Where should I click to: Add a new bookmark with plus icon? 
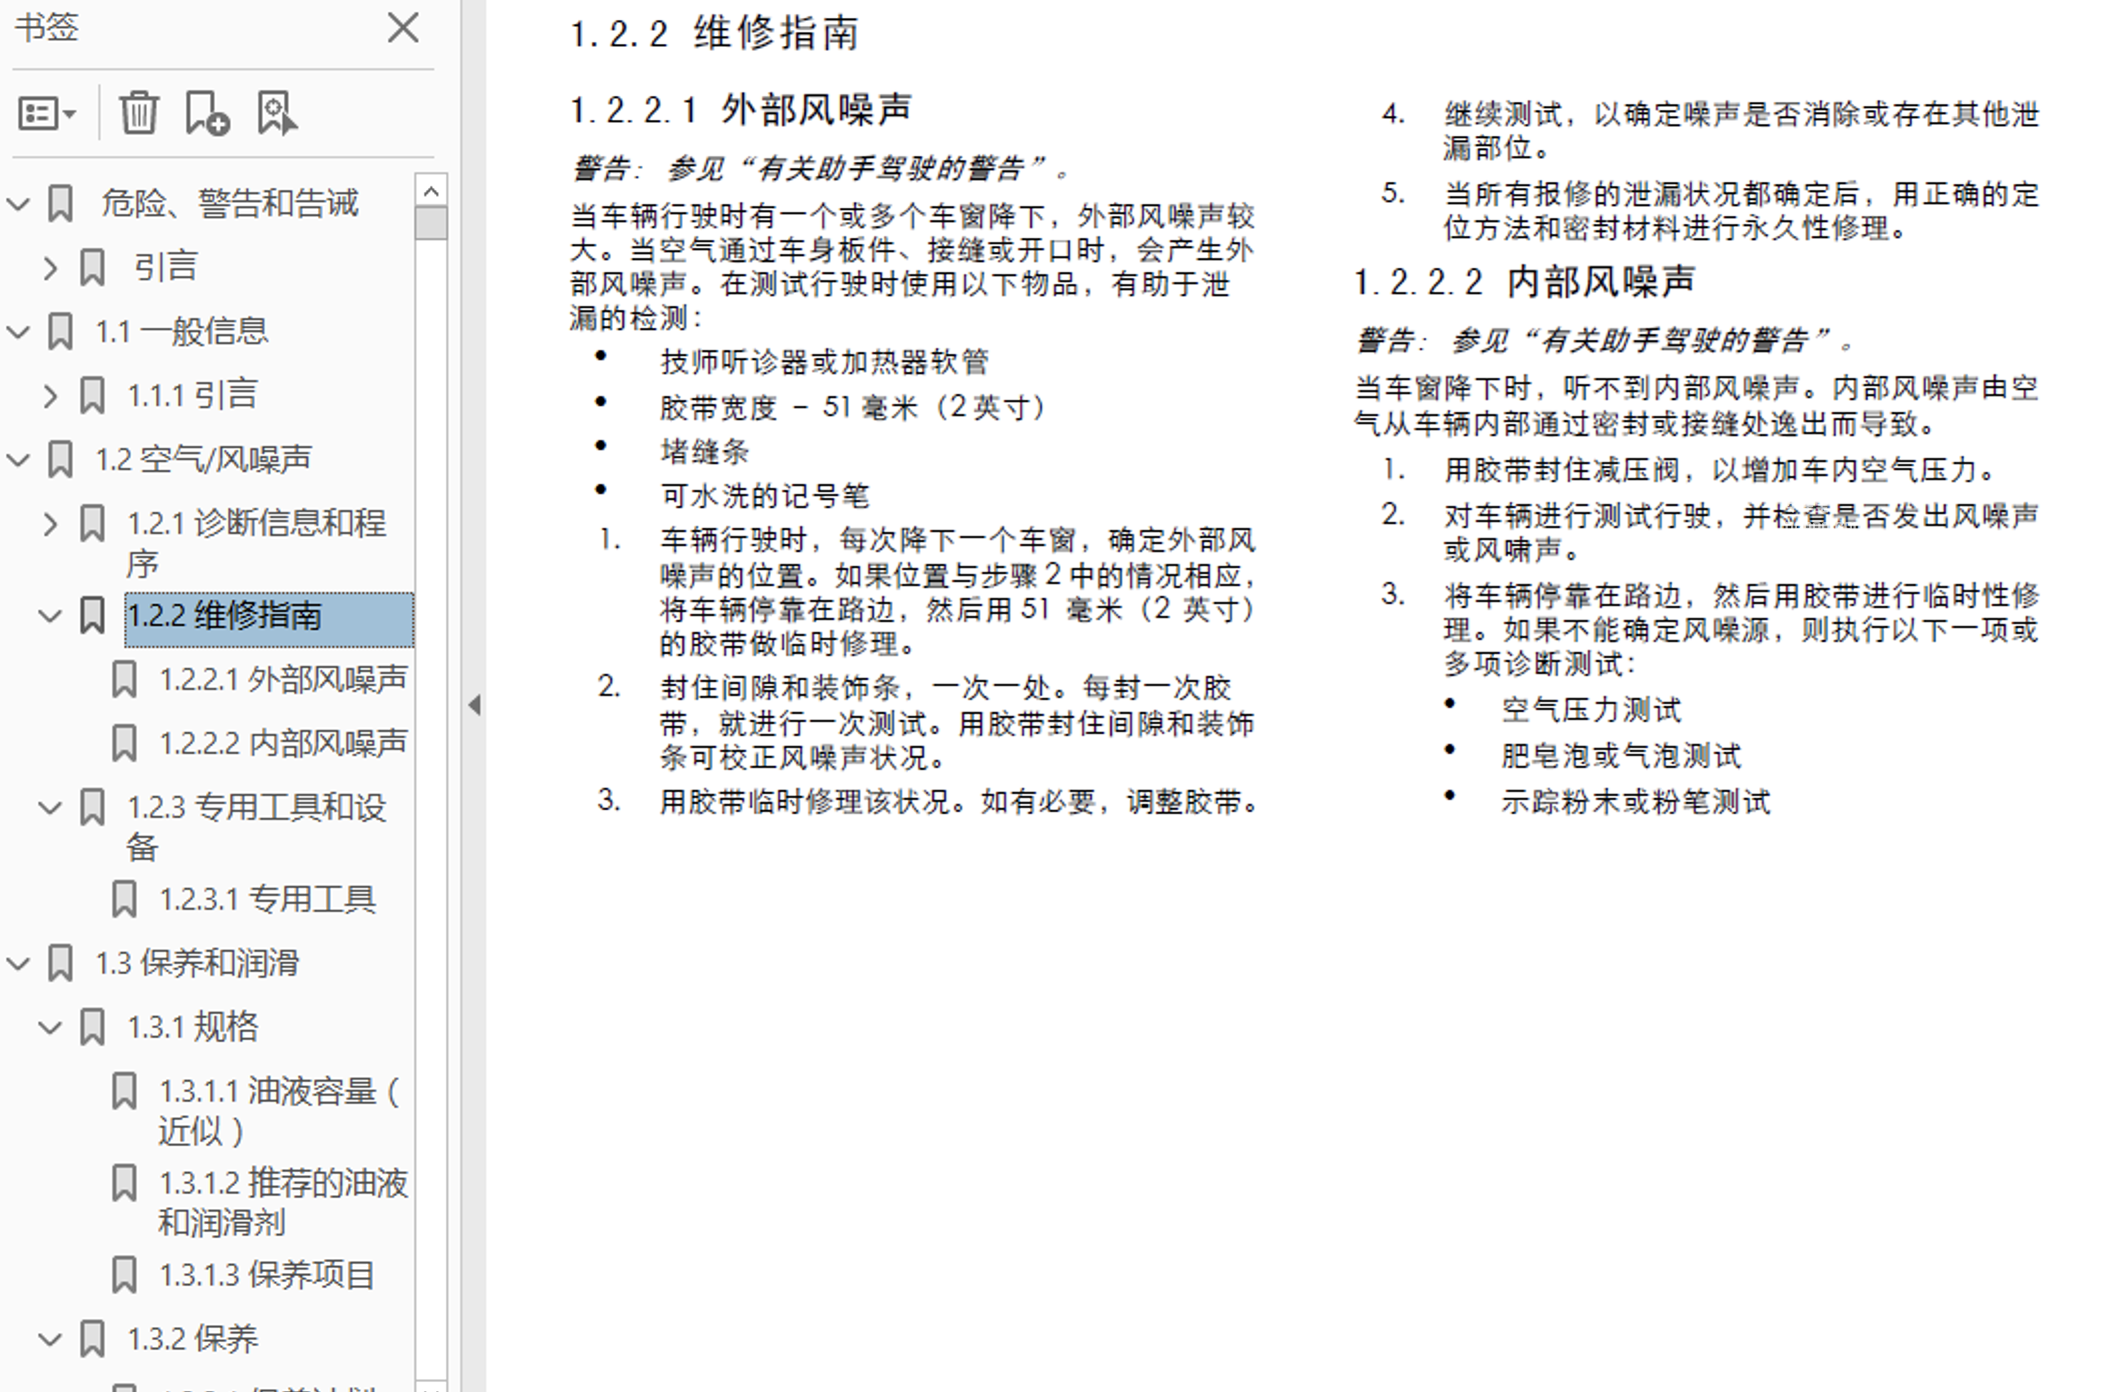(207, 112)
